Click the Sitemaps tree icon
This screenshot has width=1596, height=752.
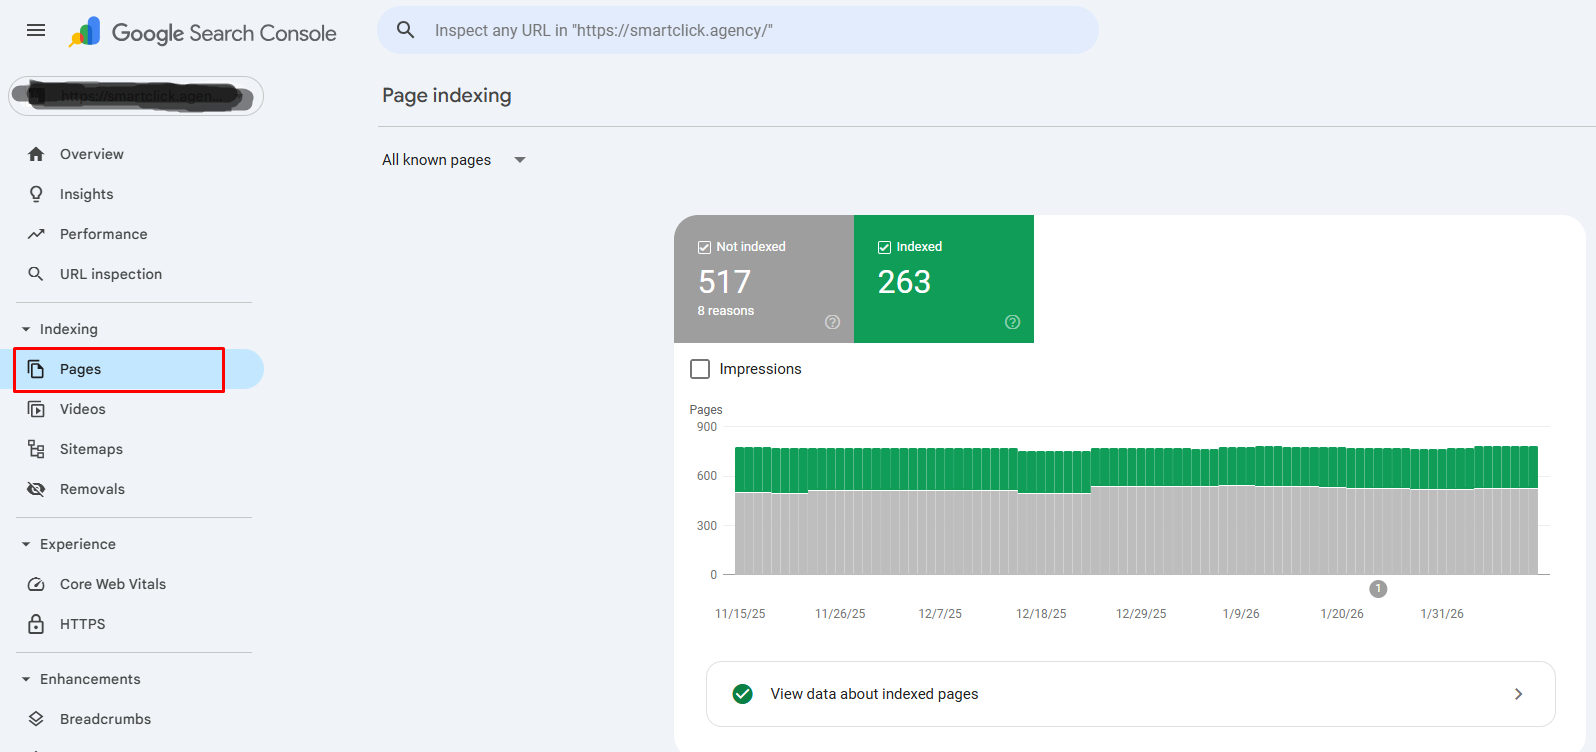36,449
